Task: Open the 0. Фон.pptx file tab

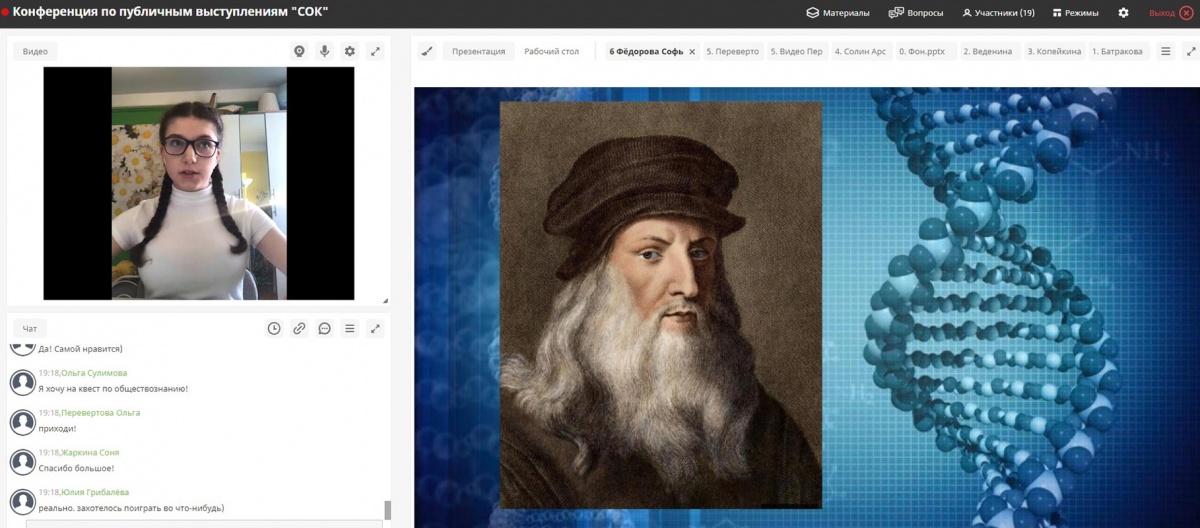Action: click(921, 51)
